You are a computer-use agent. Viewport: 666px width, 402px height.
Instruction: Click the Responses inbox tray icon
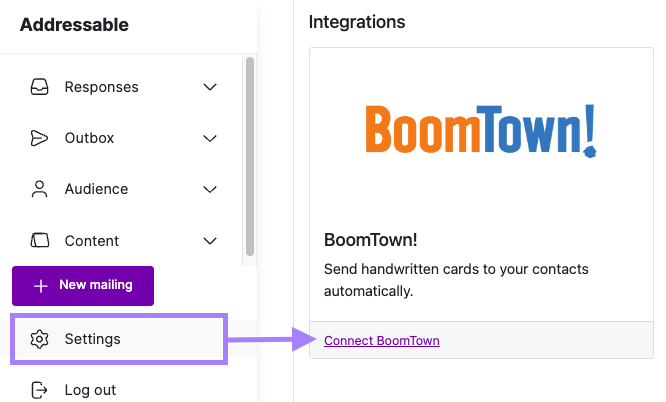(40, 87)
